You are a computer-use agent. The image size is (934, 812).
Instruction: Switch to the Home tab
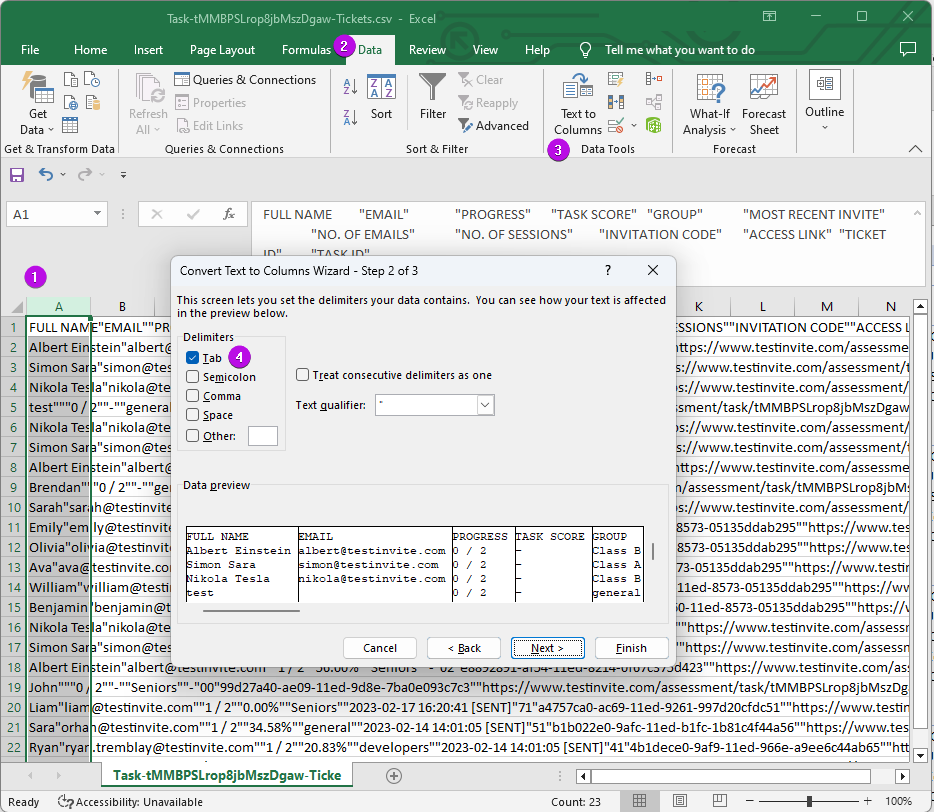point(91,50)
